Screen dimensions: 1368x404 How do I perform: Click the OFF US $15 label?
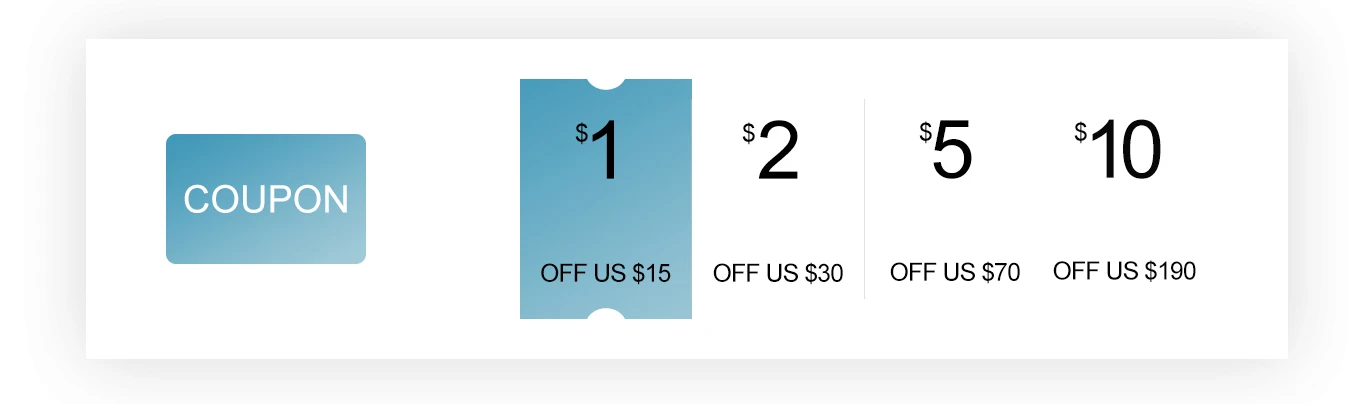pos(606,273)
